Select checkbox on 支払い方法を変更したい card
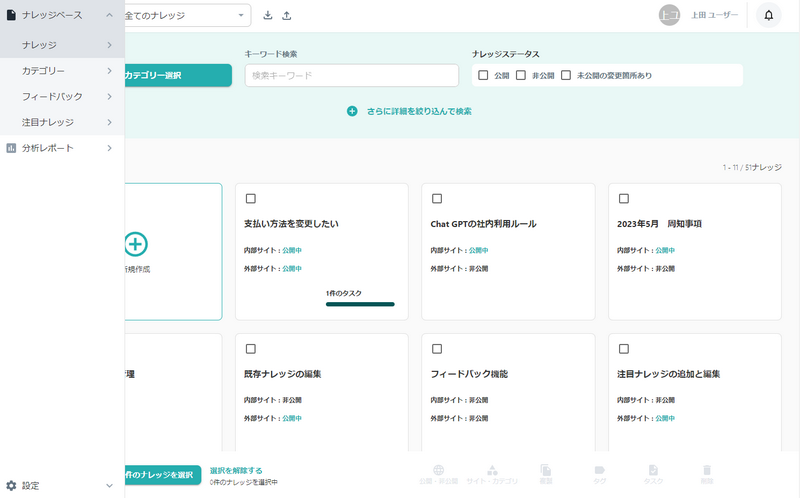The height and width of the screenshot is (498, 800). pyautogui.click(x=250, y=199)
